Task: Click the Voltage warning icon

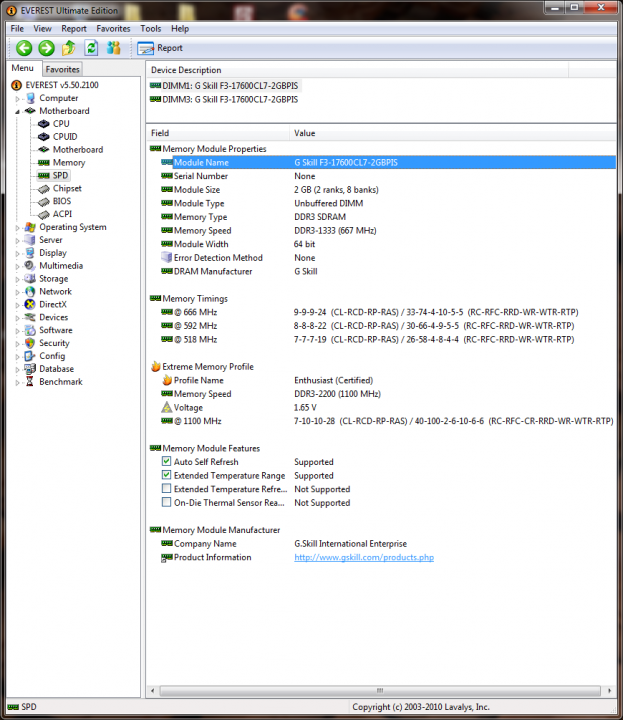Action: [167, 407]
